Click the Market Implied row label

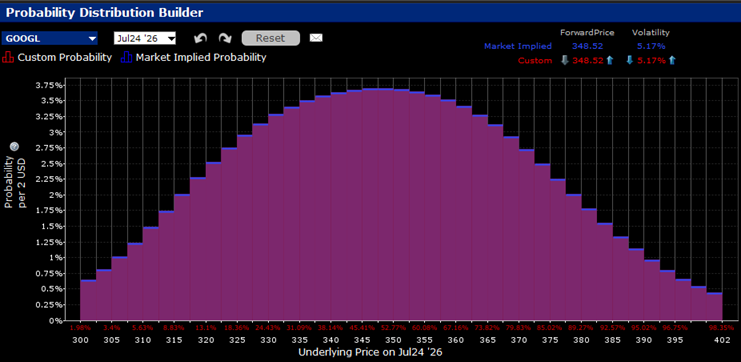pyautogui.click(x=517, y=46)
